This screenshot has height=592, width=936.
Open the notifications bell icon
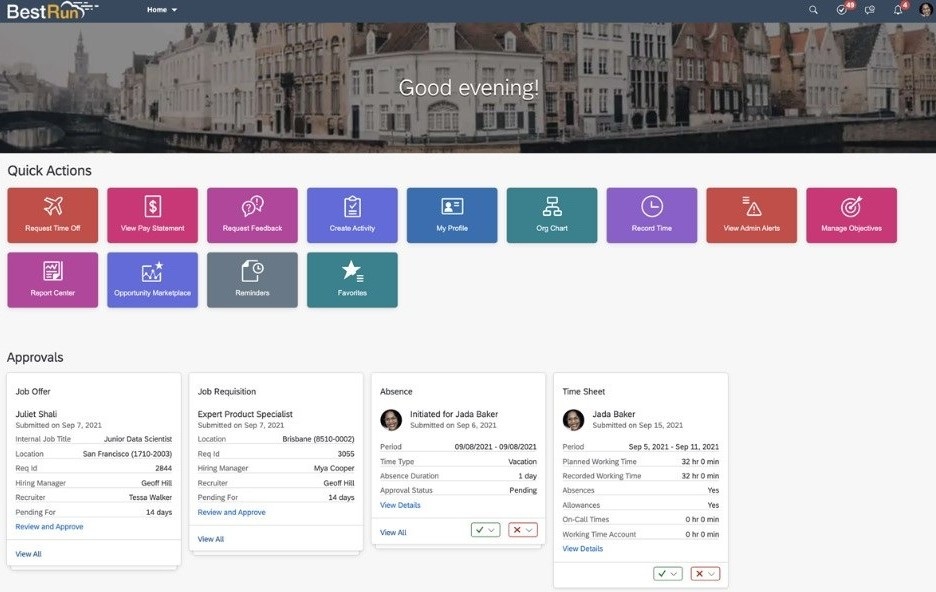898,10
